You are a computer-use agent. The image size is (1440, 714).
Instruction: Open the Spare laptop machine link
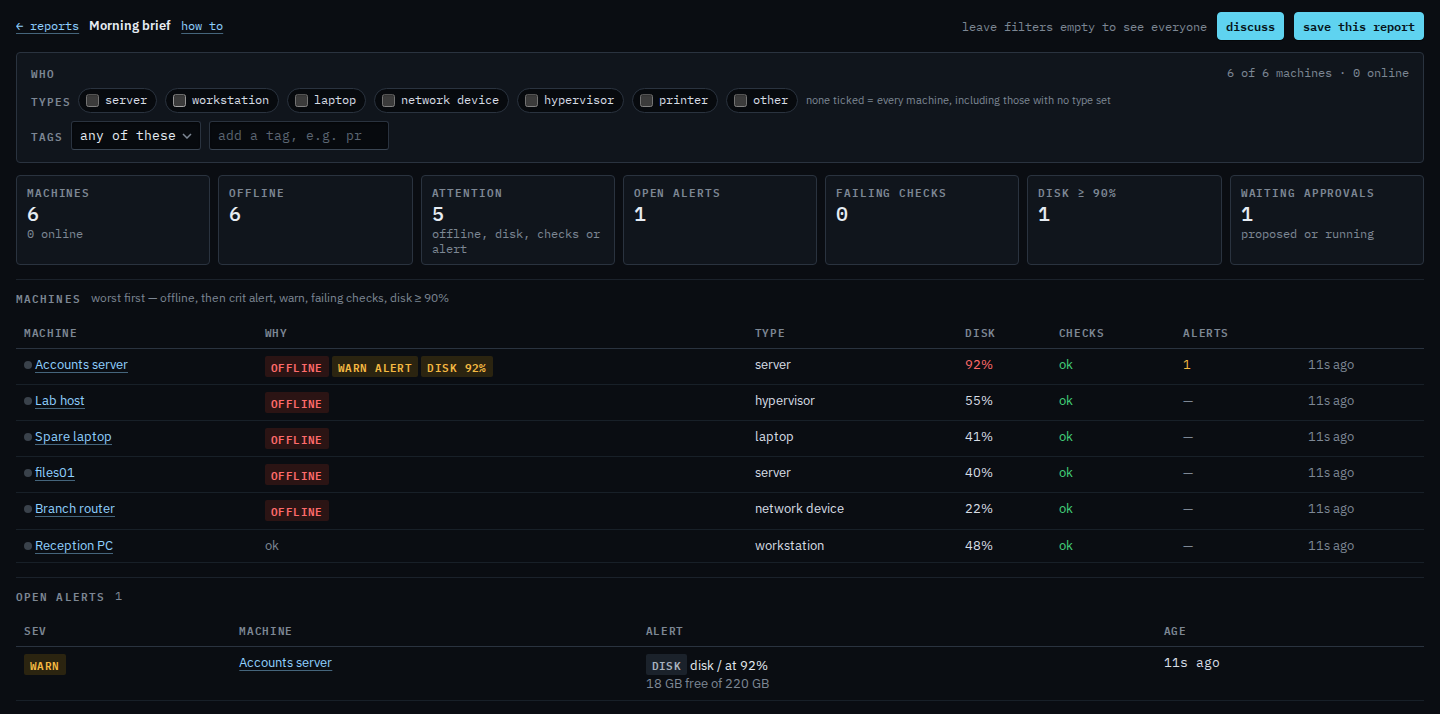click(73, 437)
